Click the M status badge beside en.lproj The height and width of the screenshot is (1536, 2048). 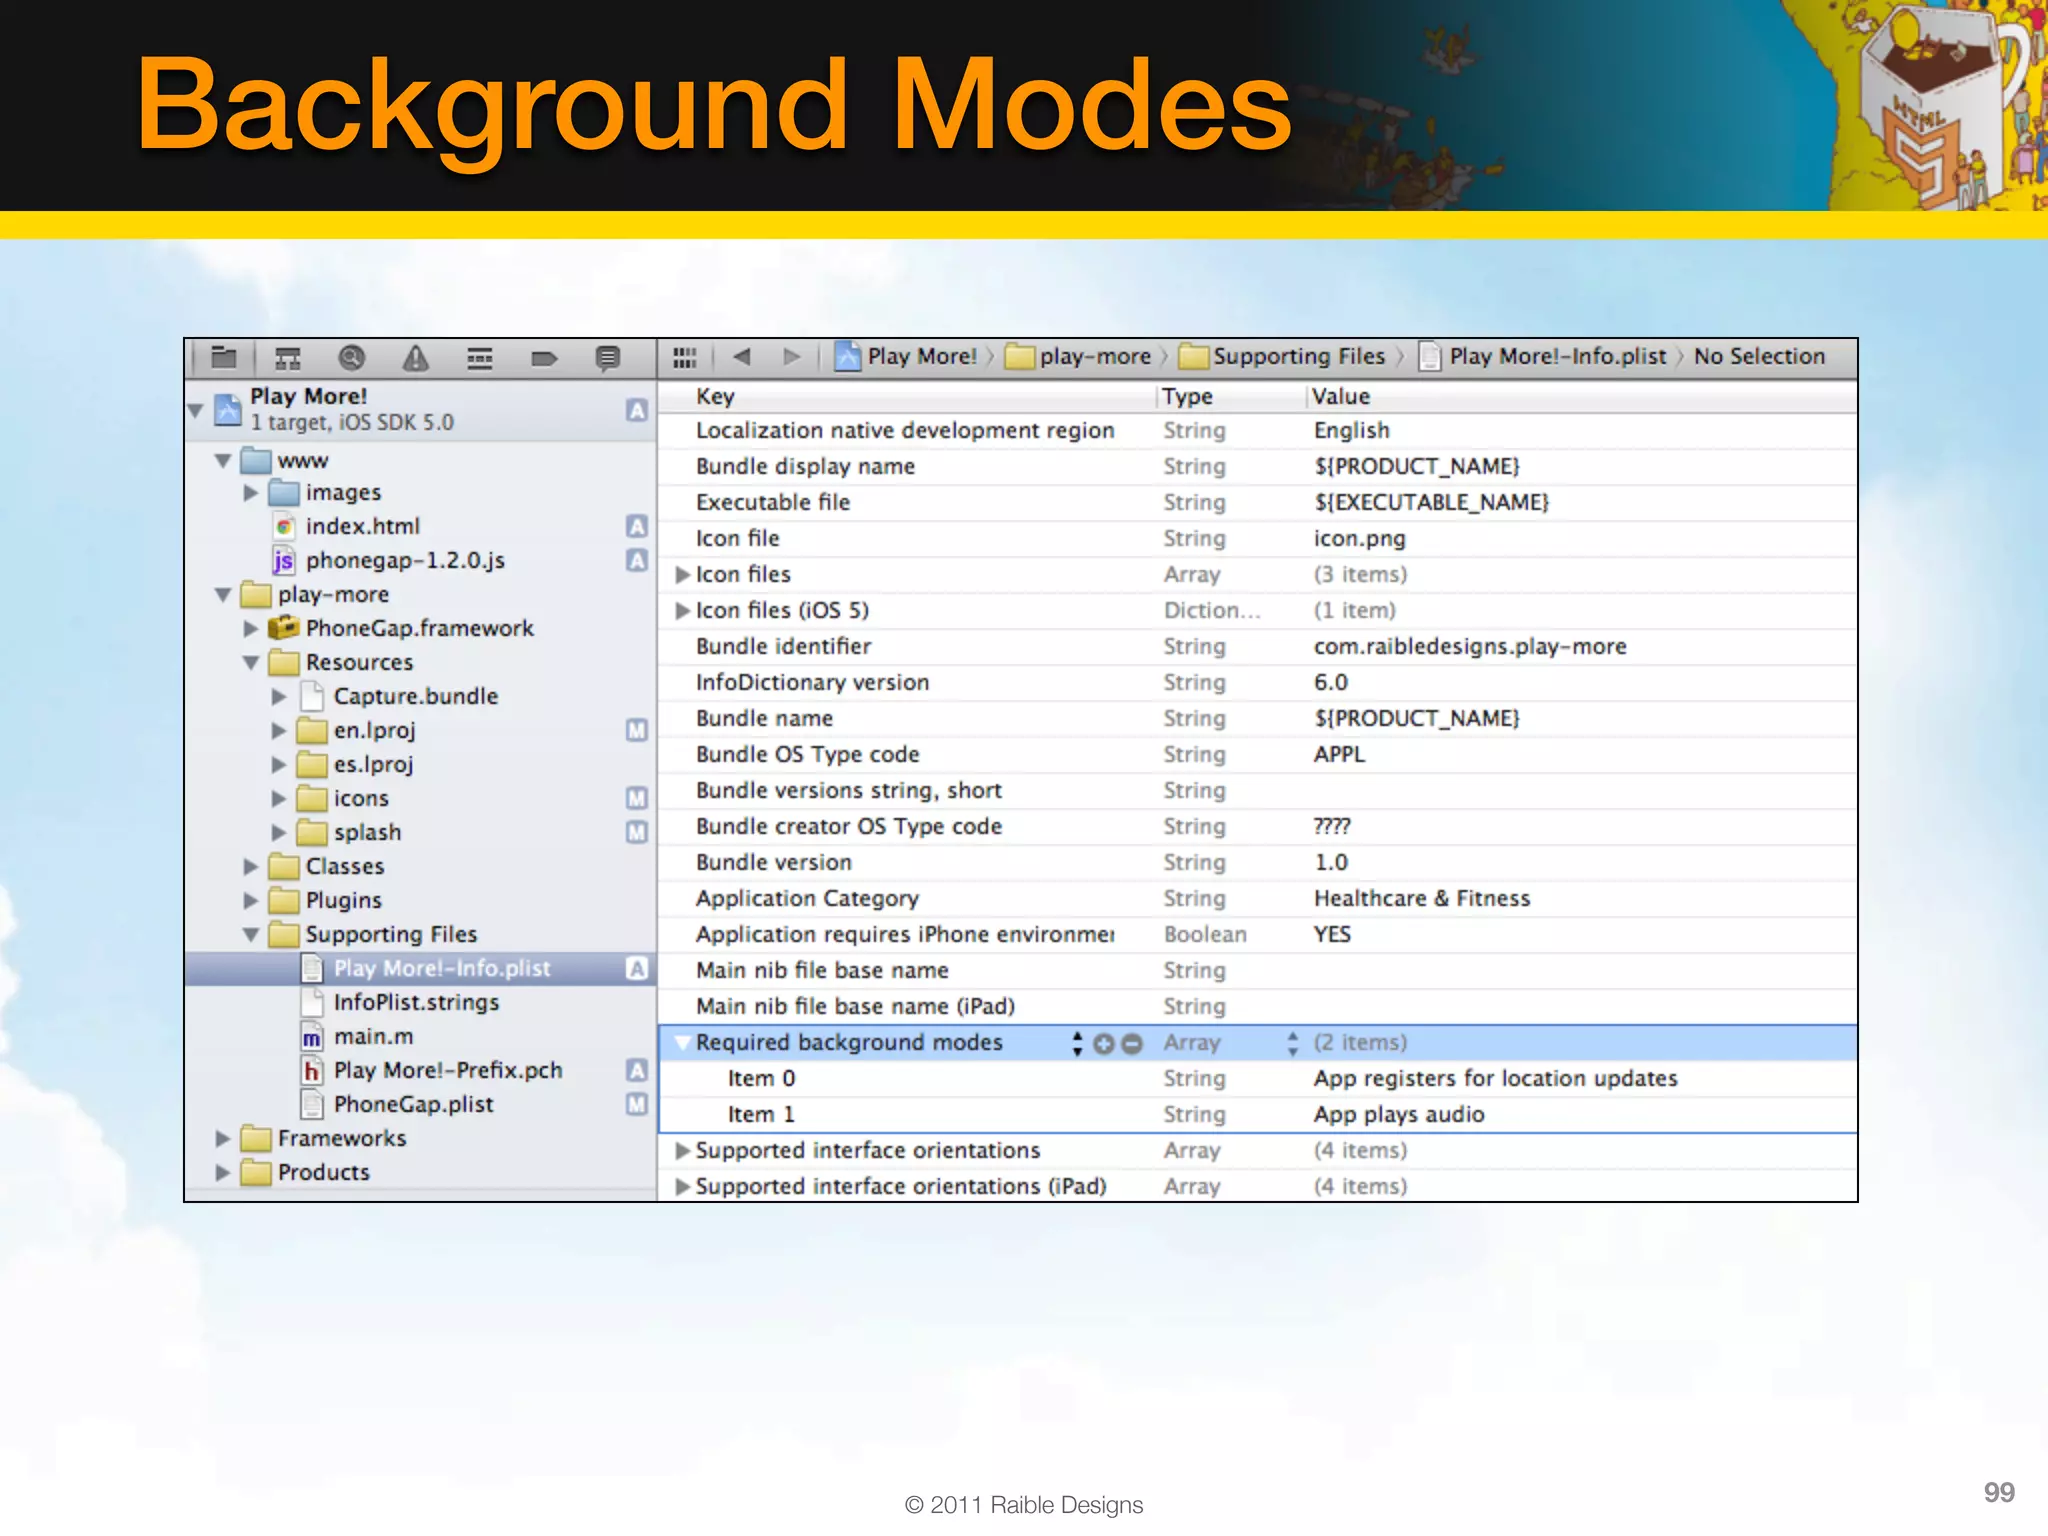click(637, 730)
